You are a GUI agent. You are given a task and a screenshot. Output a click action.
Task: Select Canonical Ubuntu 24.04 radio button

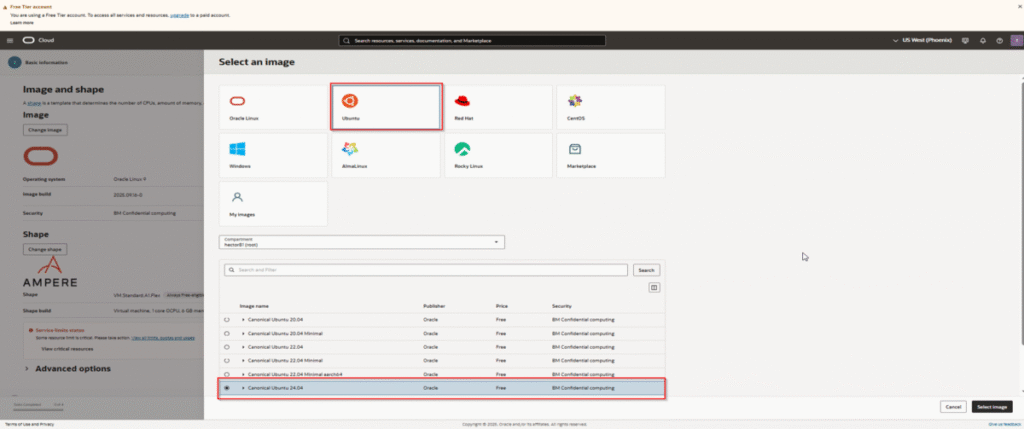227,387
